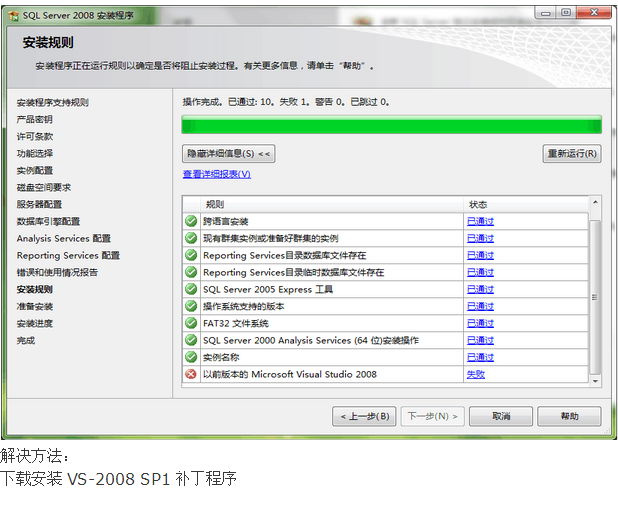Click check icon for FAT32 文件系统
Image resolution: width=618 pixels, height=510 pixels.
click(191, 323)
